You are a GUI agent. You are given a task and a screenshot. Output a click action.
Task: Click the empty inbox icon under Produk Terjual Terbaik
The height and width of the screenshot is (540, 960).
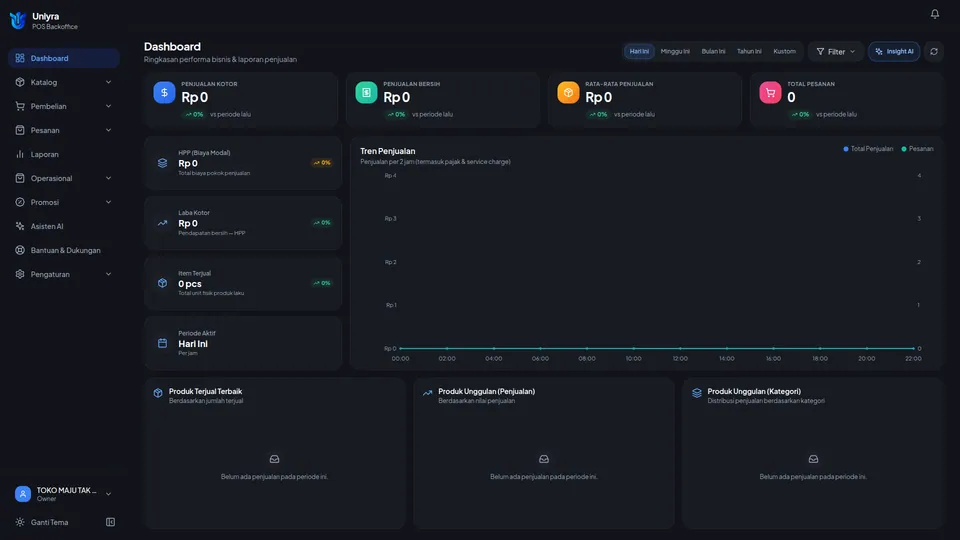274,459
